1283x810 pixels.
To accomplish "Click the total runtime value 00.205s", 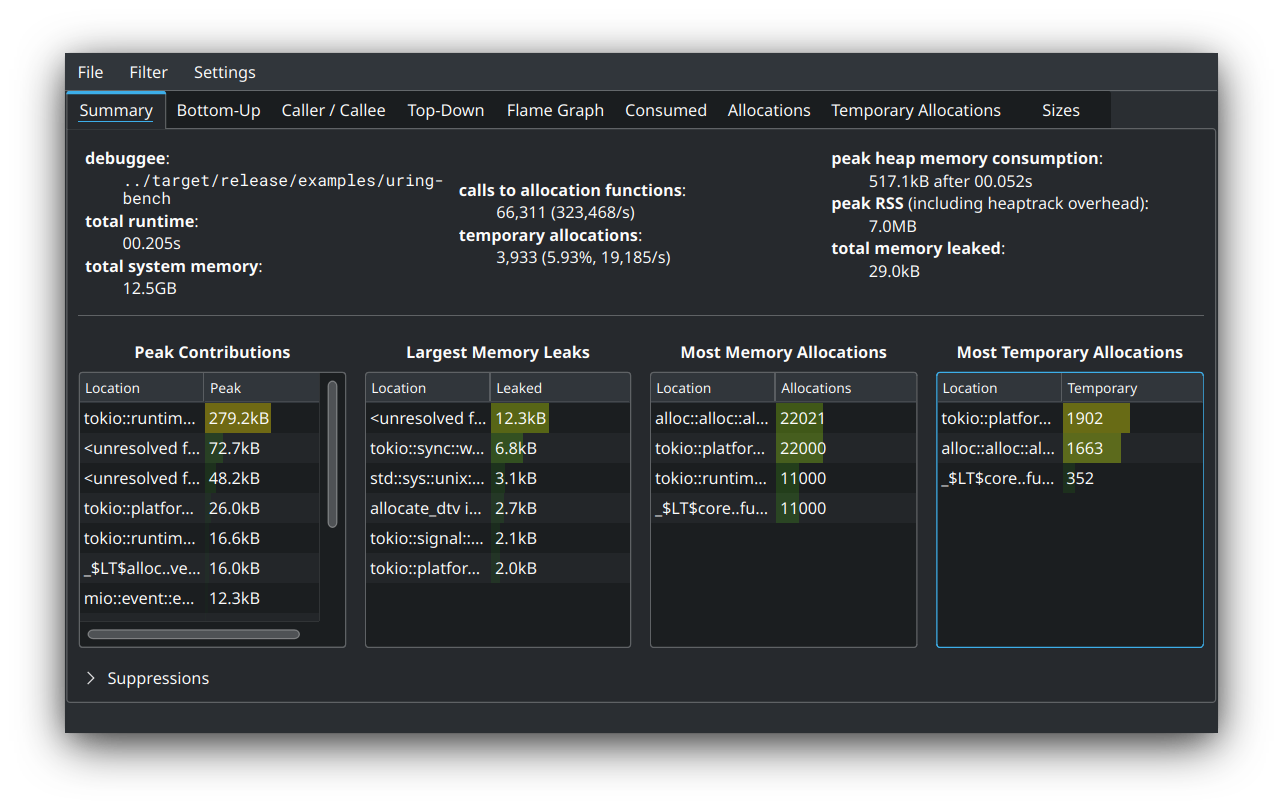I will 152,243.
